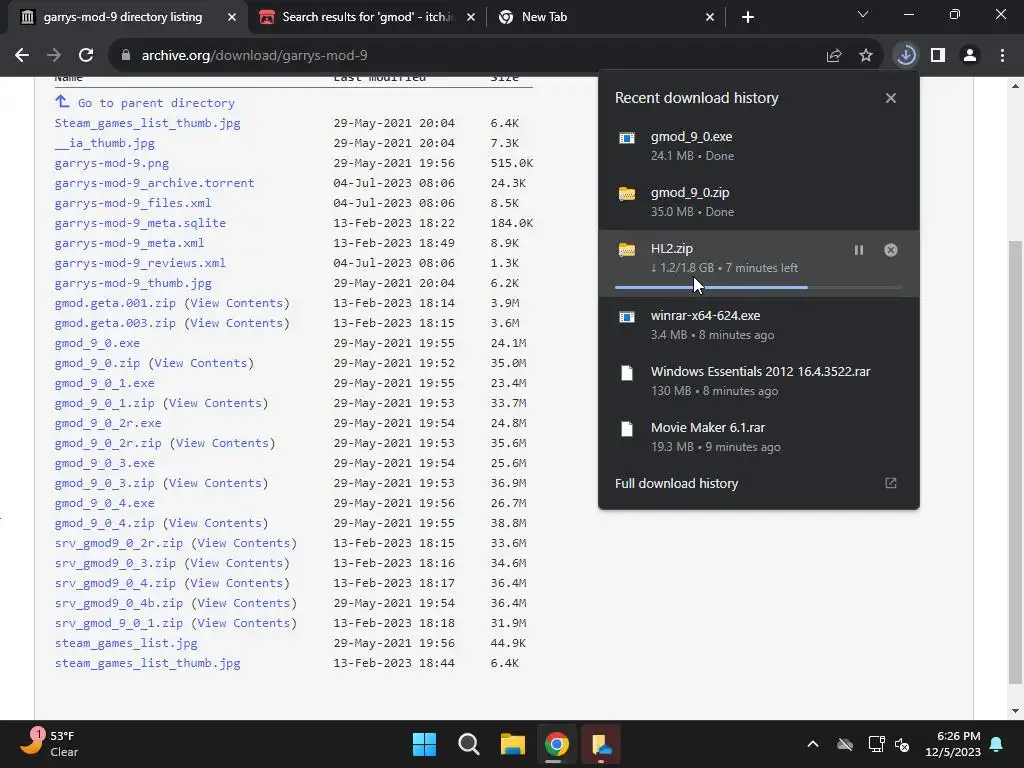The width and height of the screenshot is (1024, 768).
Task: Open gmod.geta.001.zip link
Action: click(115, 303)
